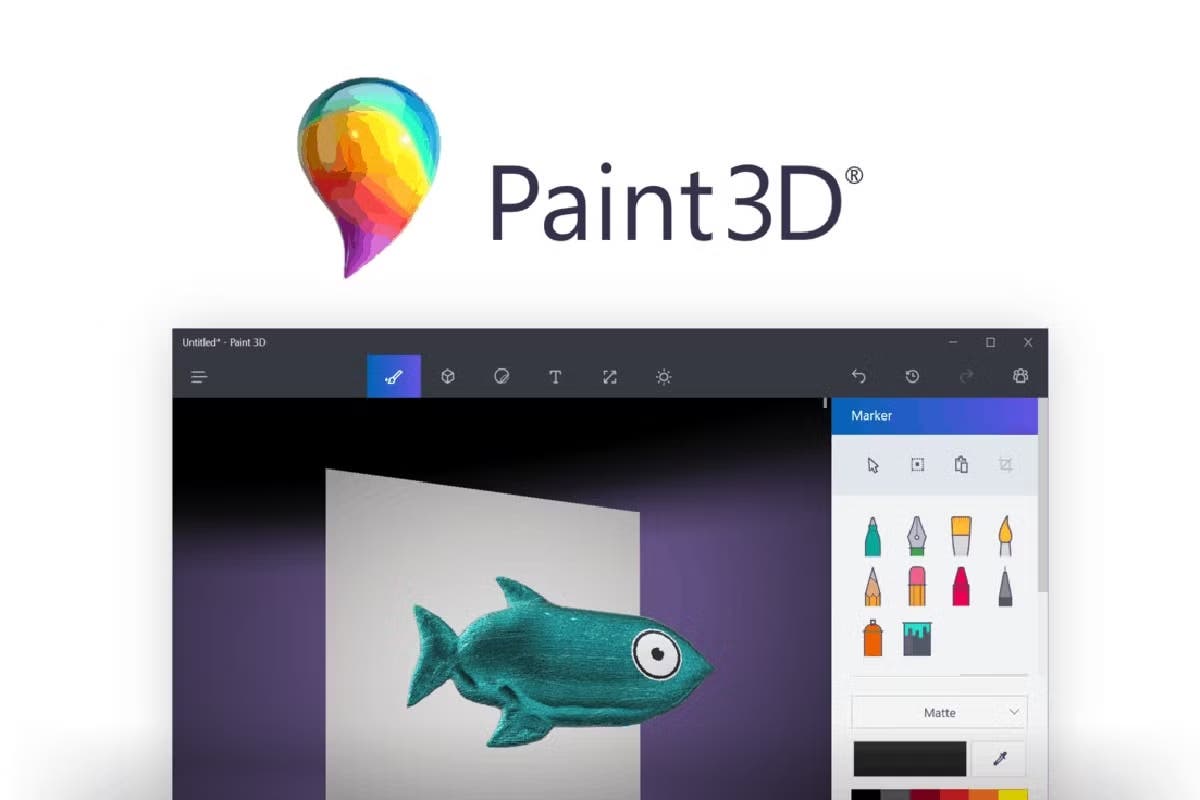Image resolution: width=1200 pixels, height=800 pixels.
Task: Pick the orange Spray can tool
Action: [x=872, y=637]
